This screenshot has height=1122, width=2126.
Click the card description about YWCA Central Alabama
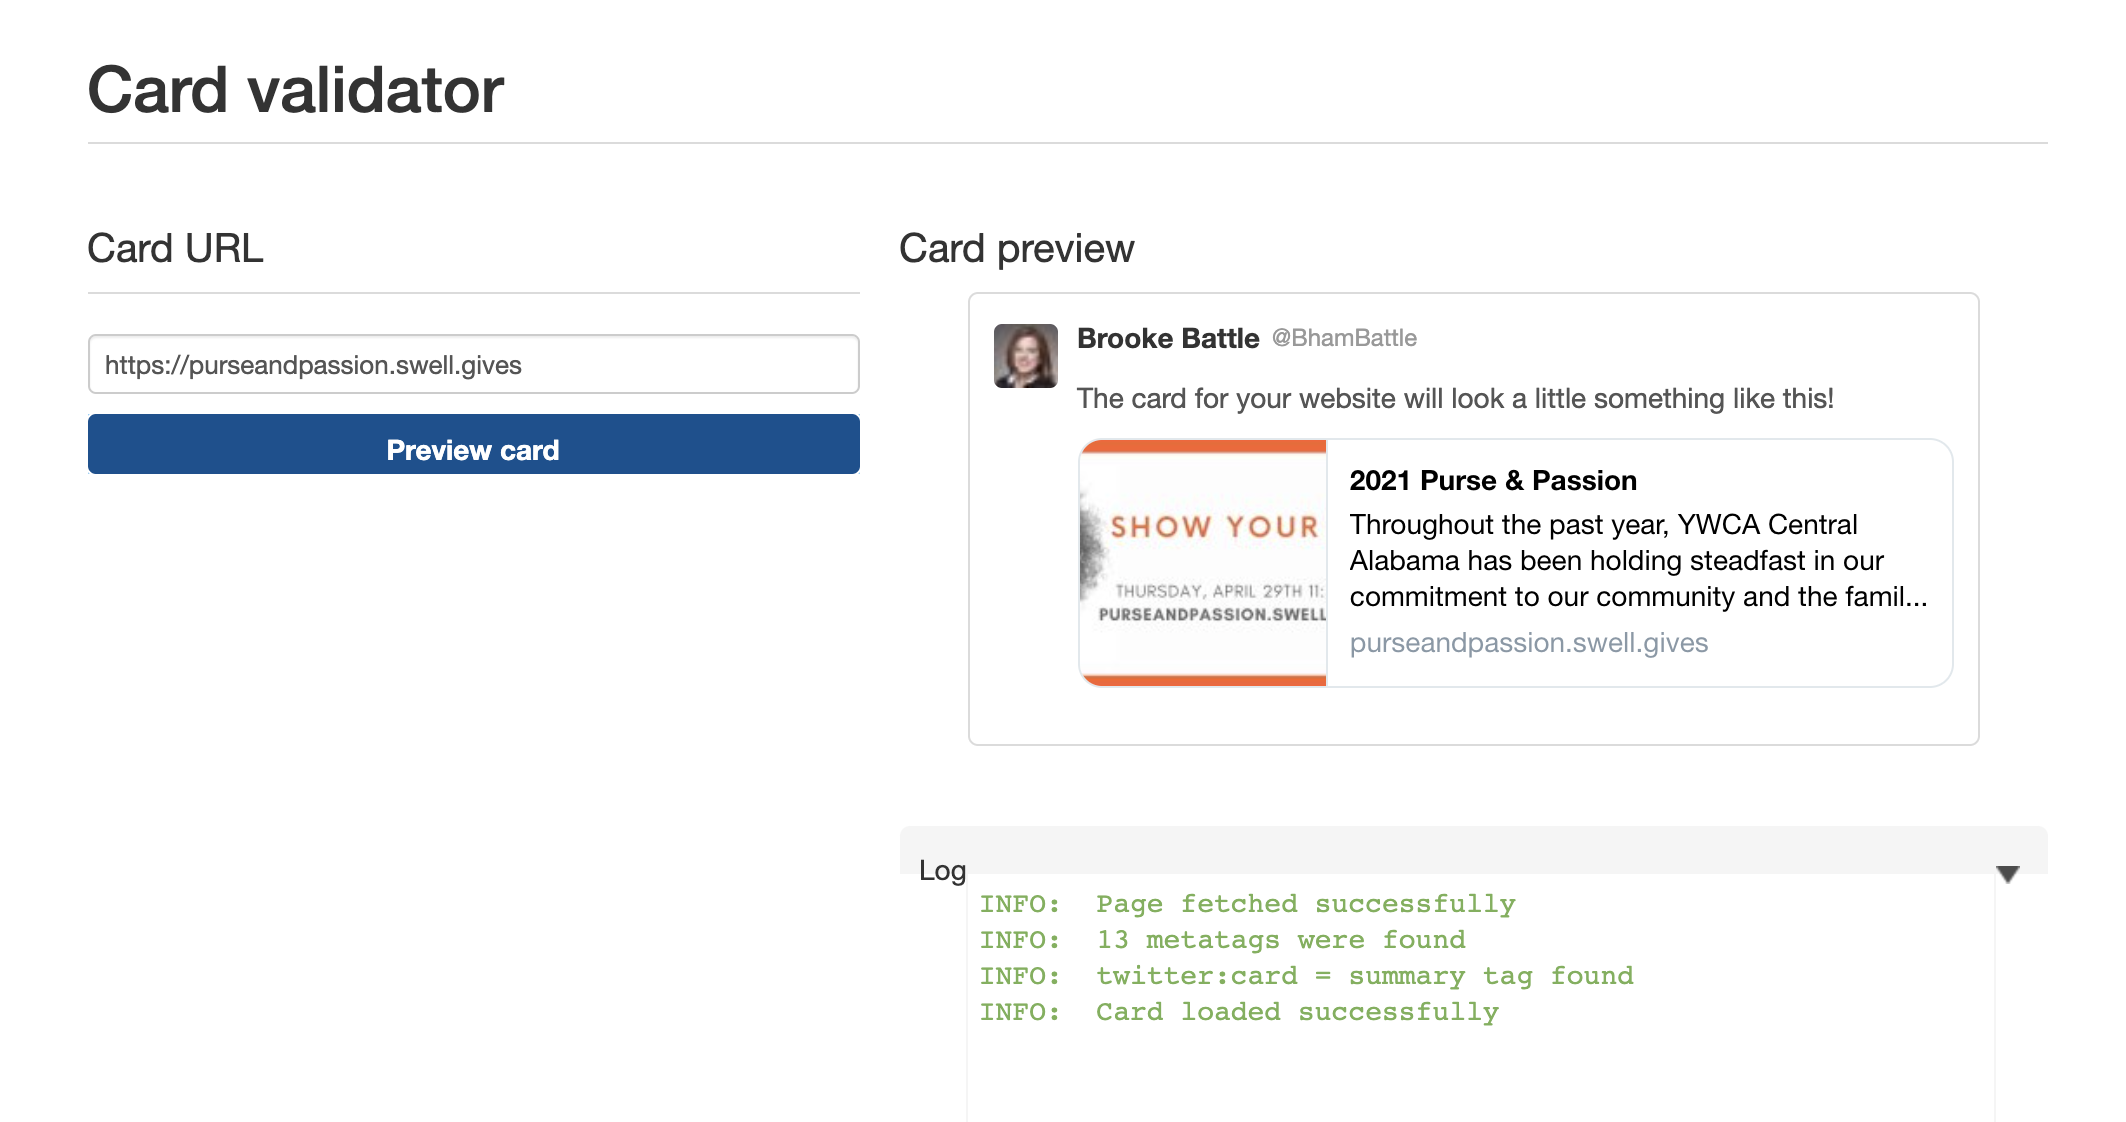(1637, 561)
